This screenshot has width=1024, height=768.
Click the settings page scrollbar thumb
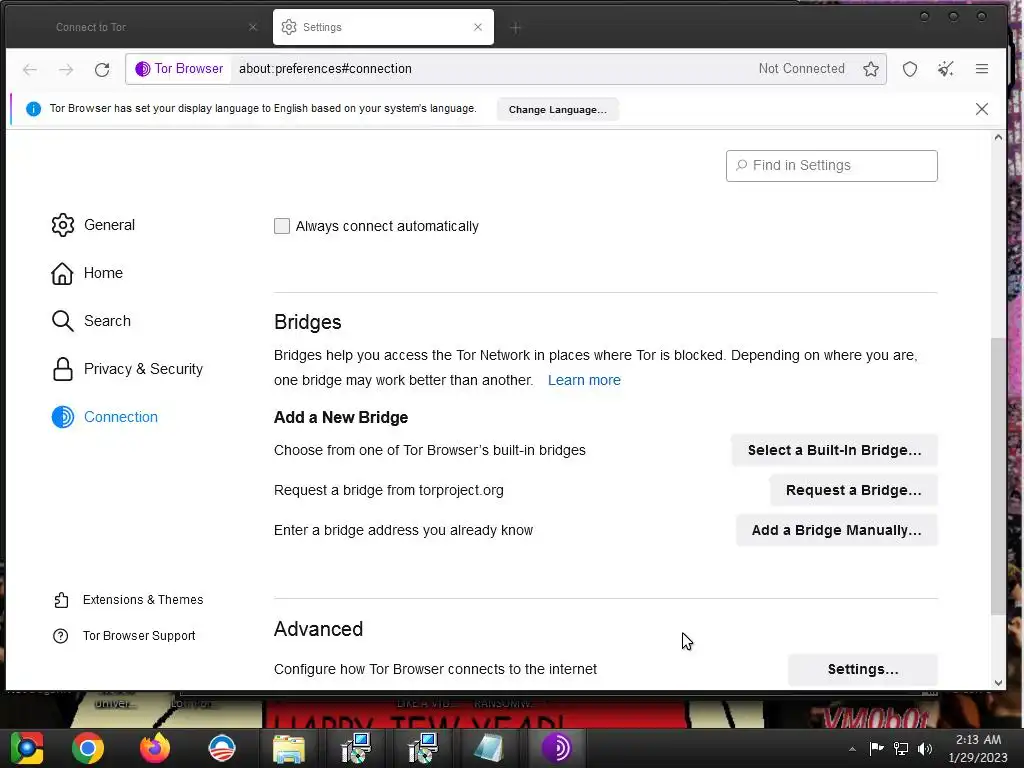click(997, 475)
